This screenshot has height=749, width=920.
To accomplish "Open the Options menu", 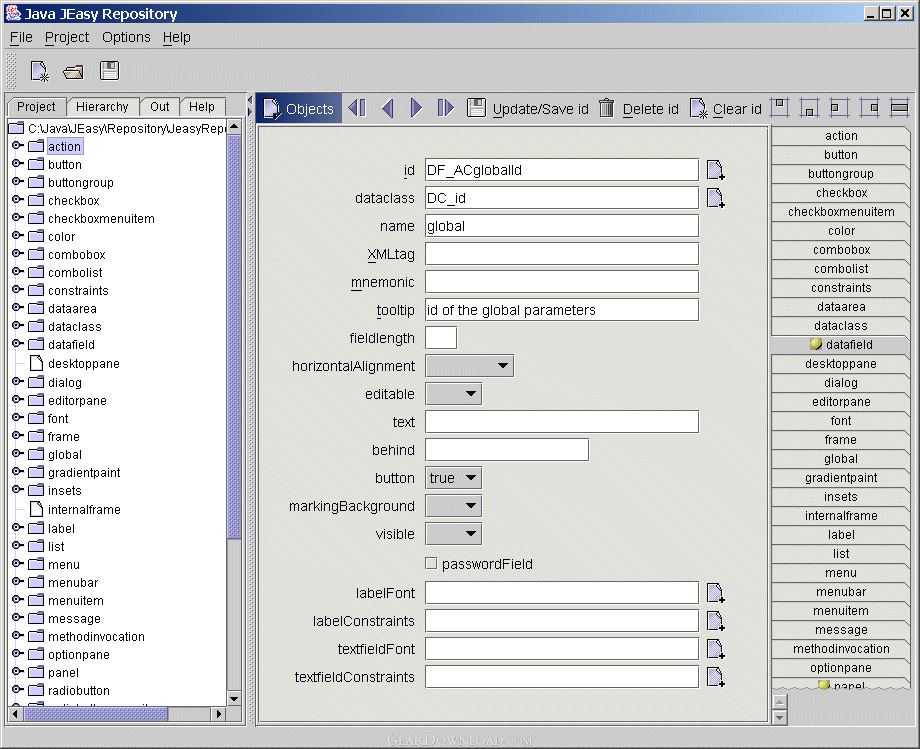I will click(x=126, y=38).
